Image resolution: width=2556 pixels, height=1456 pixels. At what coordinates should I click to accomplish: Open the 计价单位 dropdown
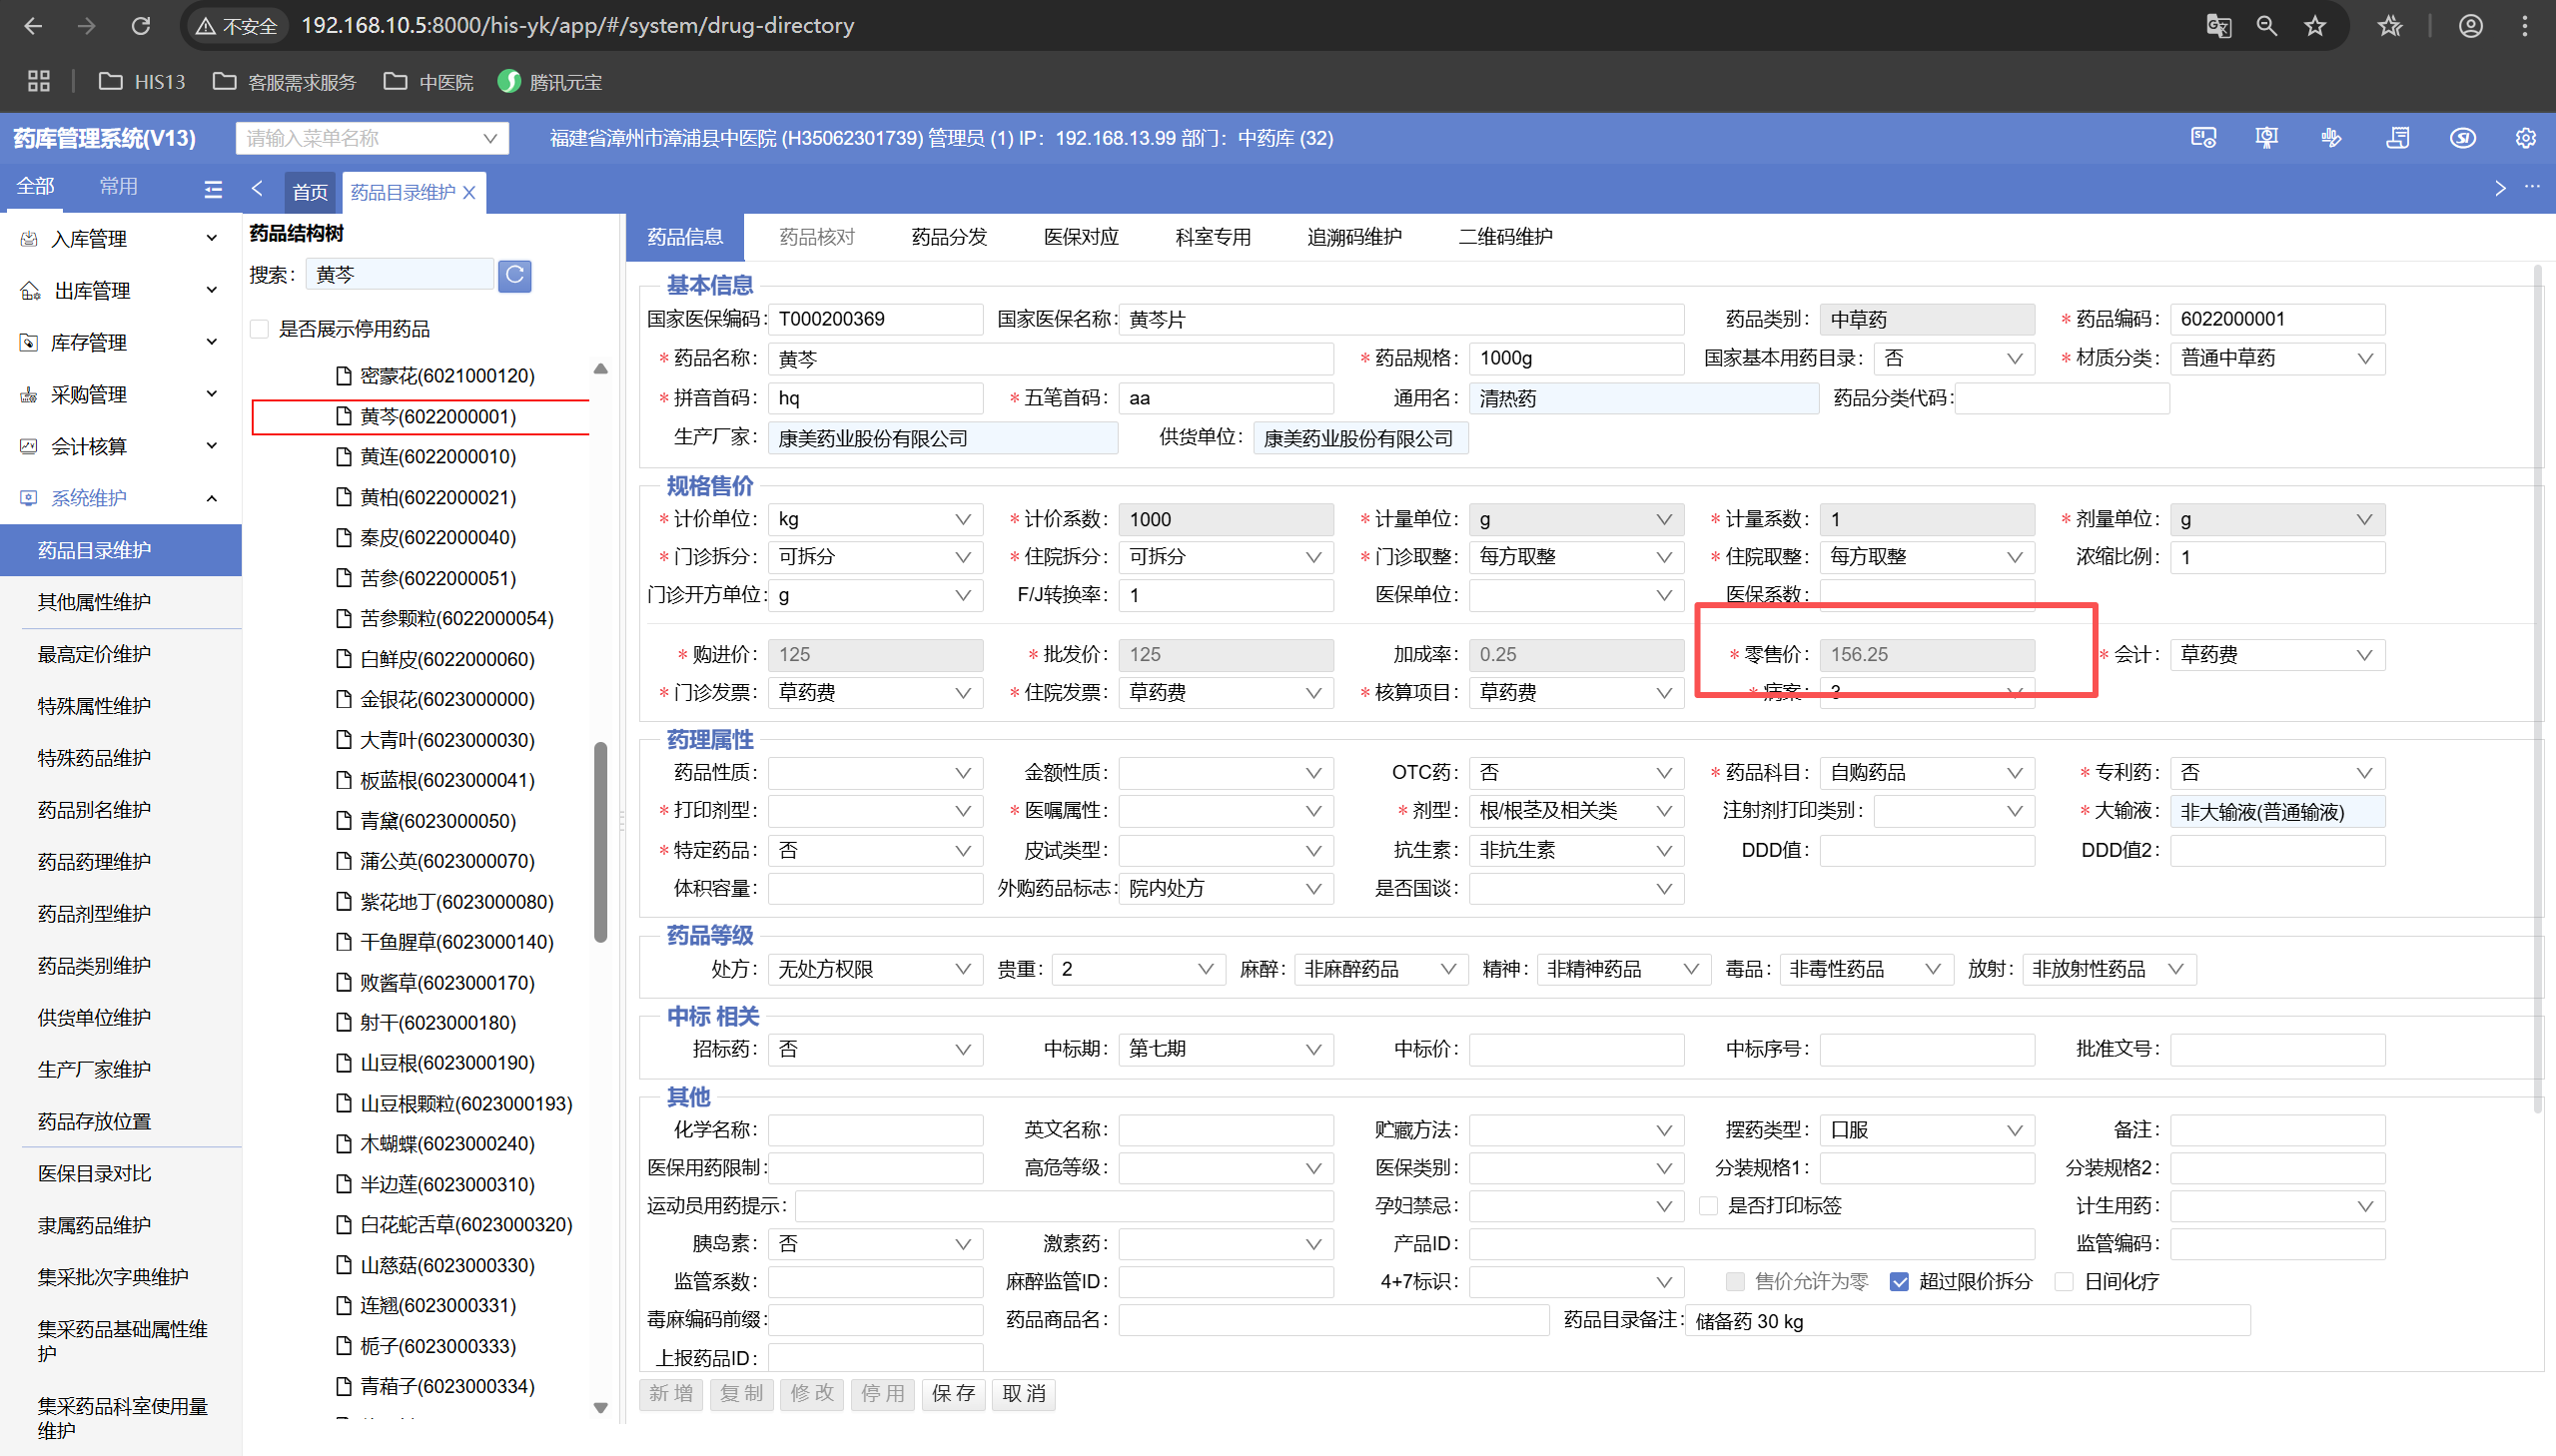pyautogui.click(x=874, y=519)
